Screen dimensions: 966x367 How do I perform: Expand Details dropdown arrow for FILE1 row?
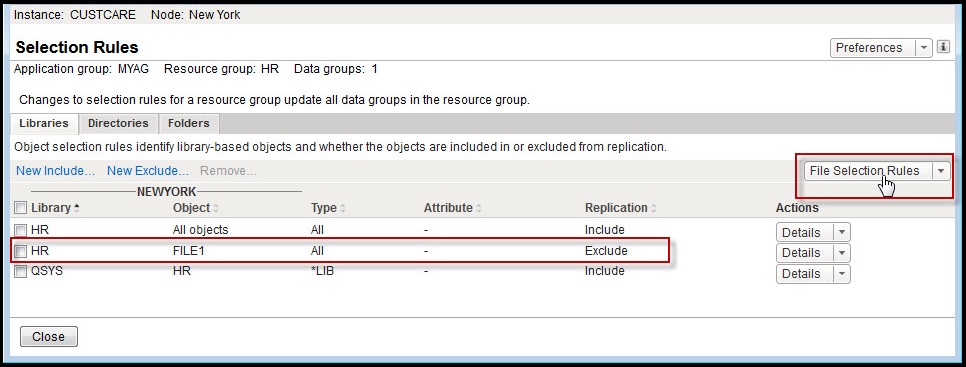pyautogui.click(x=842, y=253)
